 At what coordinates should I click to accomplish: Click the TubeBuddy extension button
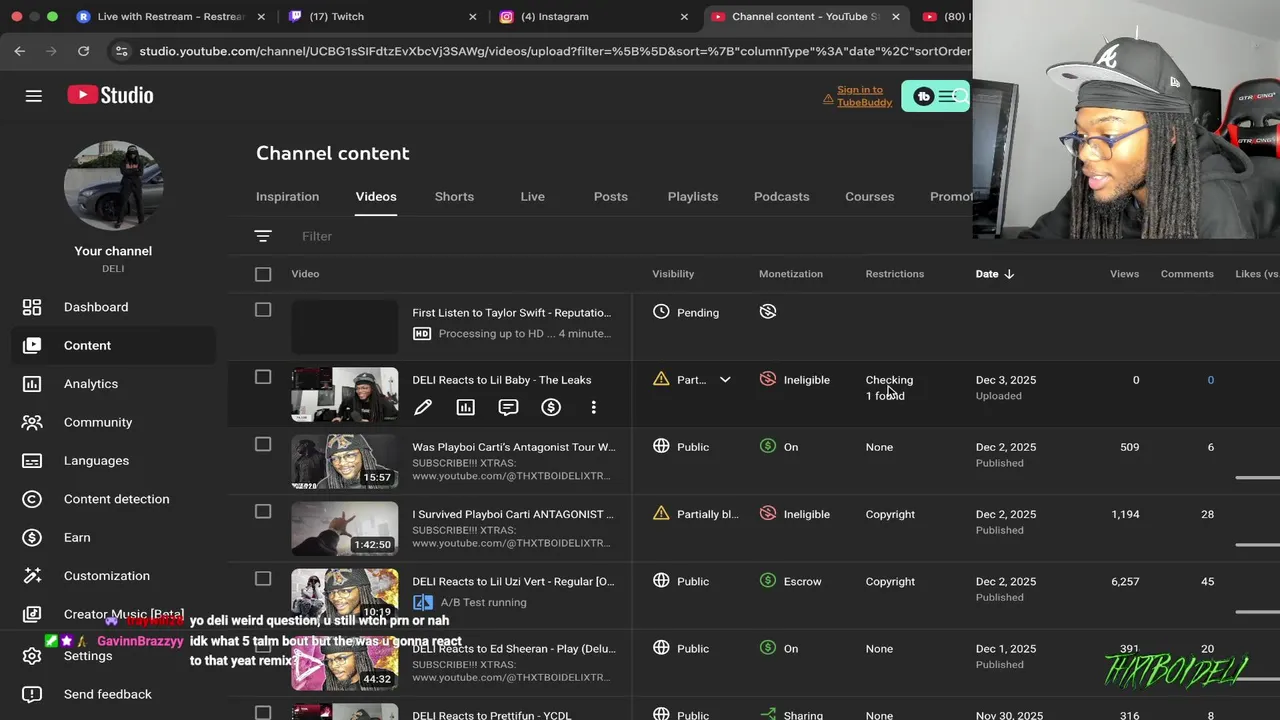pyautogui.click(x=935, y=96)
